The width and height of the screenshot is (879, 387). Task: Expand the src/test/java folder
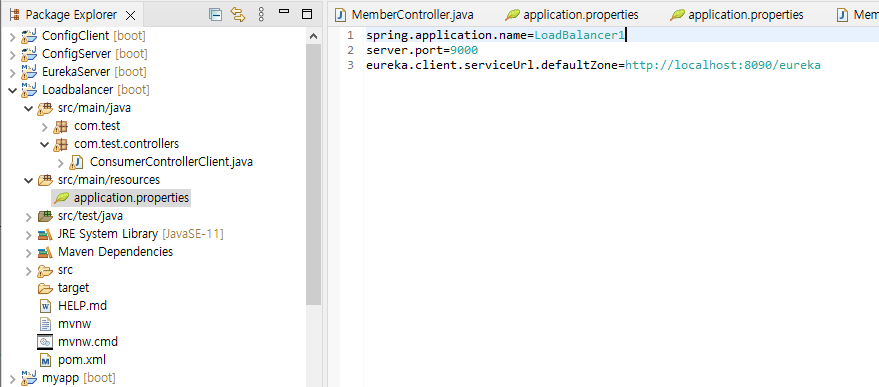tap(29, 216)
